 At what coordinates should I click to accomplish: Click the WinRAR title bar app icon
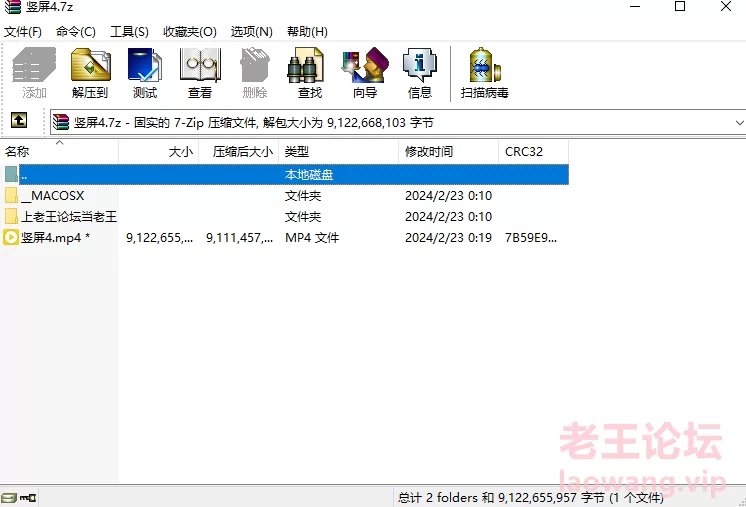pyautogui.click(x=13, y=7)
